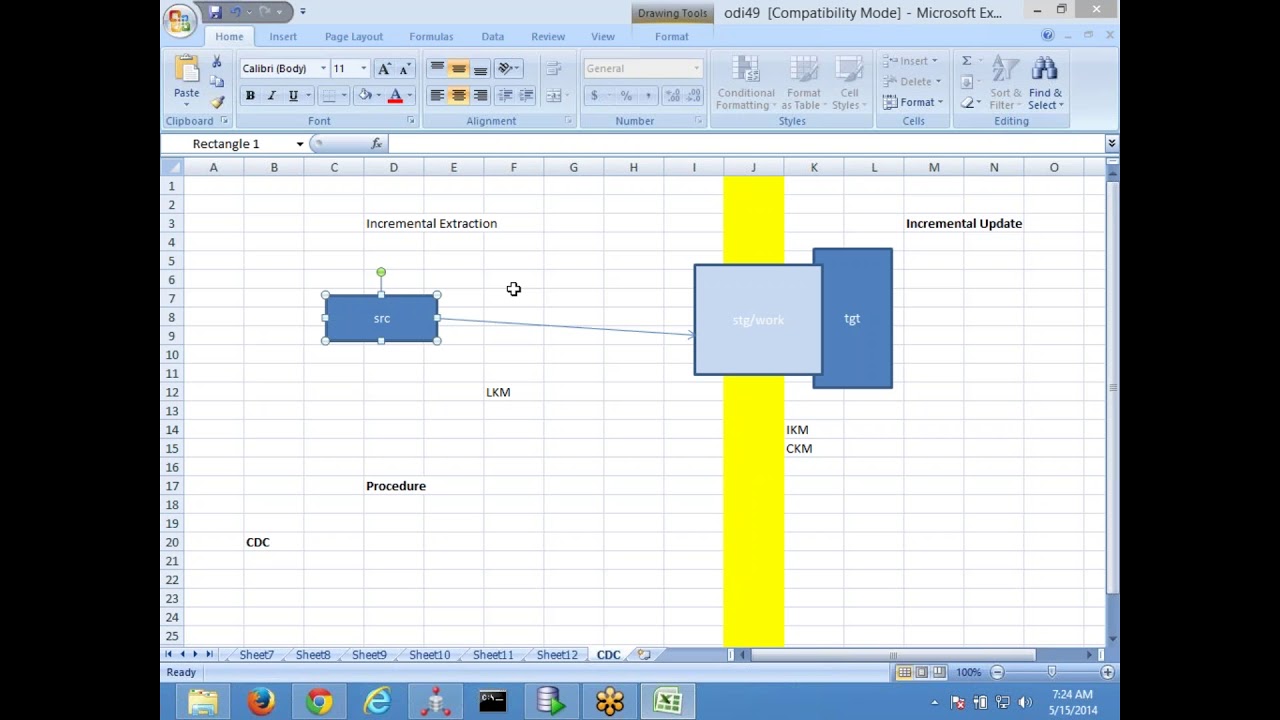
Task: Click the Save icon in Quick Access
Action: (x=215, y=12)
